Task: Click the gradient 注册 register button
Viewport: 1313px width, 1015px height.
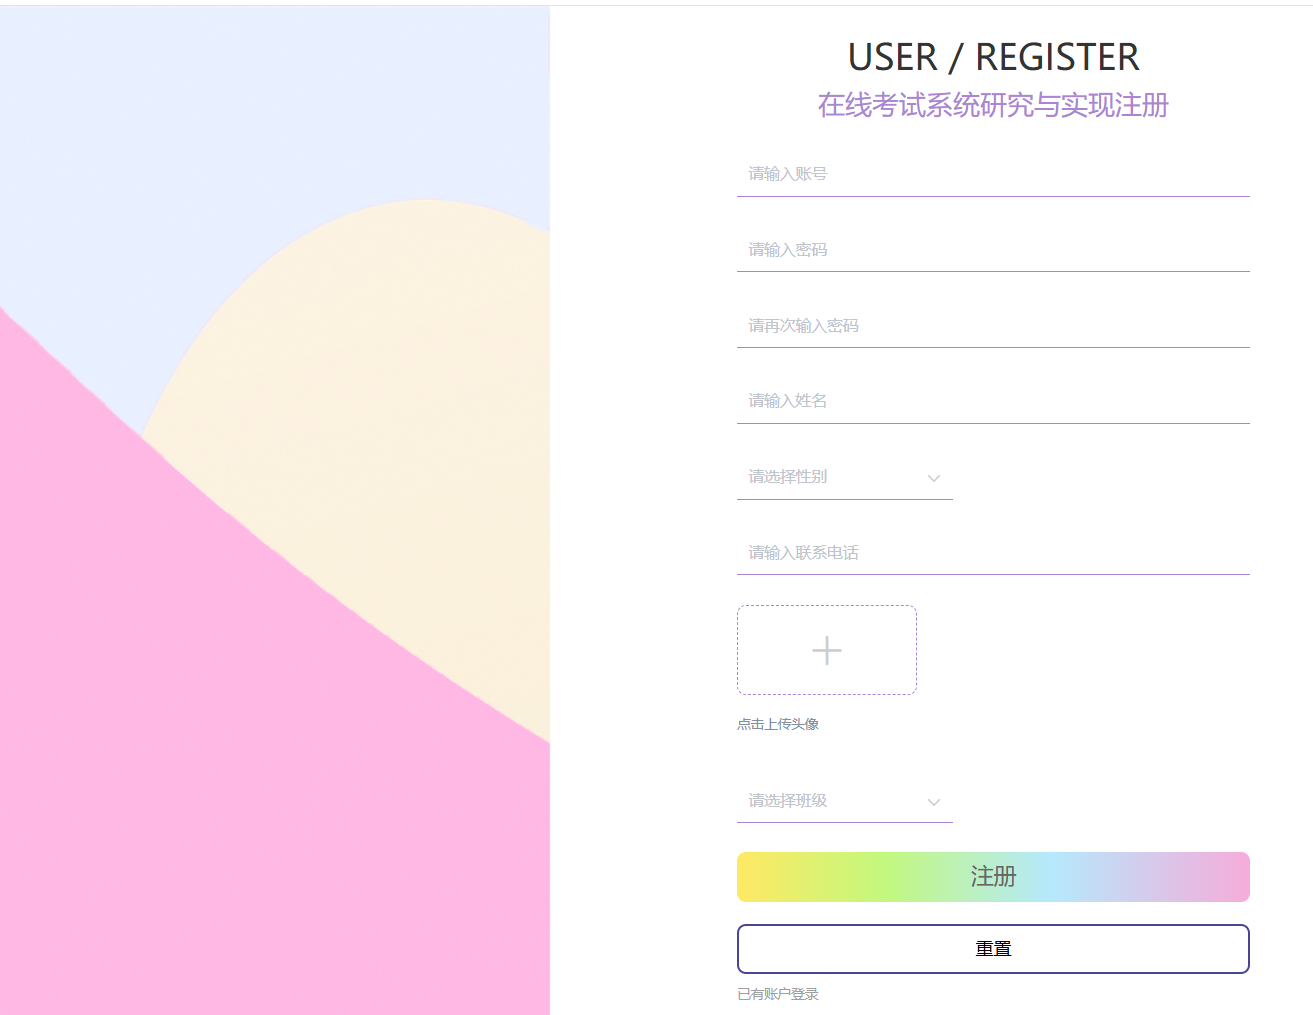Action: tap(993, 877)
